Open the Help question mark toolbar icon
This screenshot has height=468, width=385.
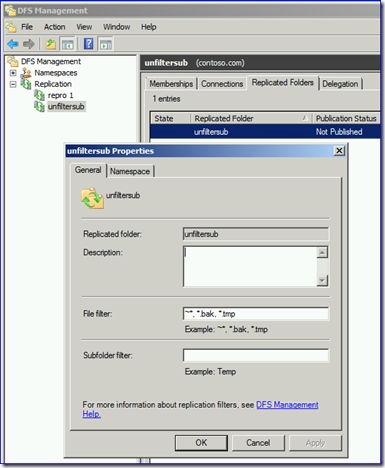tap(88, 44)
